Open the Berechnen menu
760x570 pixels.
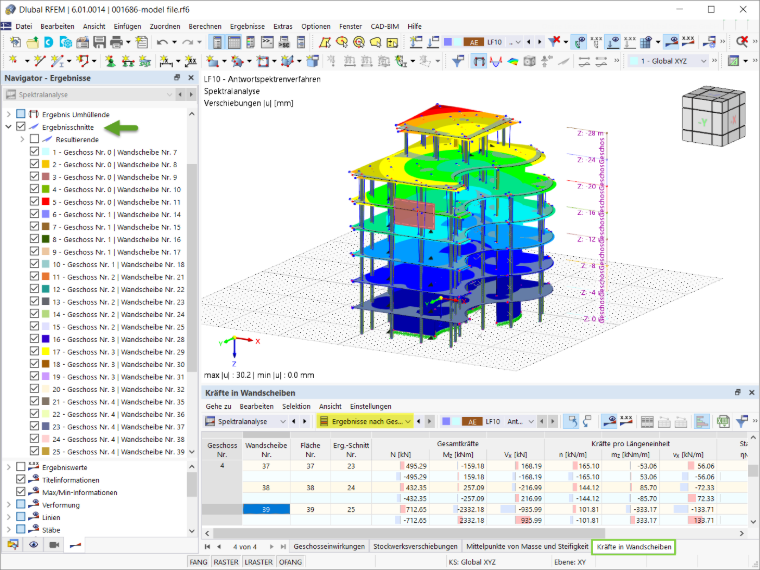click(x=205, y=26)
